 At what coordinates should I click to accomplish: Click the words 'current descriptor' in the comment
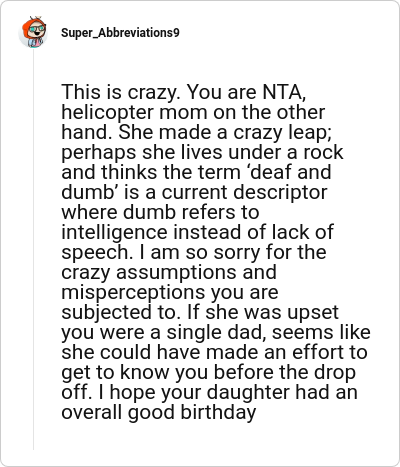coord(244,192)
